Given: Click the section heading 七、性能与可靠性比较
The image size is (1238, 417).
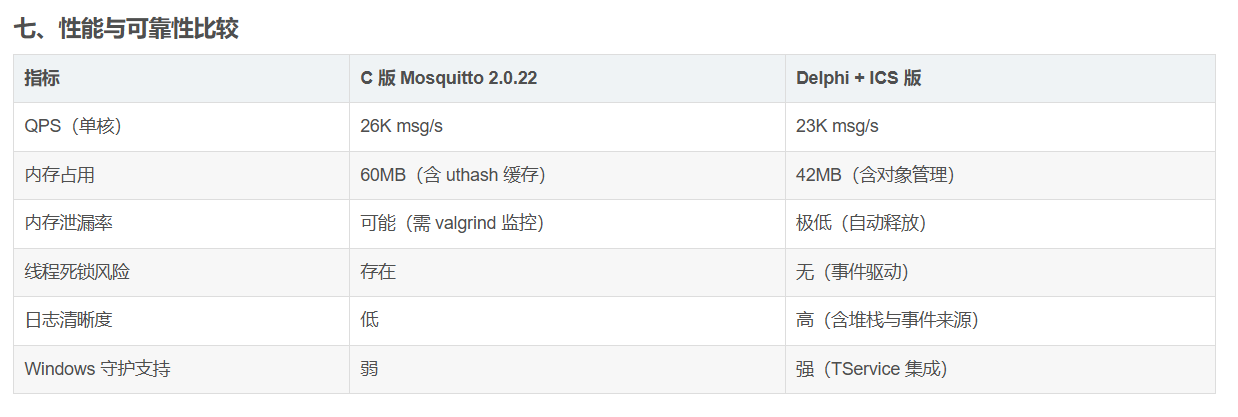Looking at the screenshot, I should tap(125, 29).
